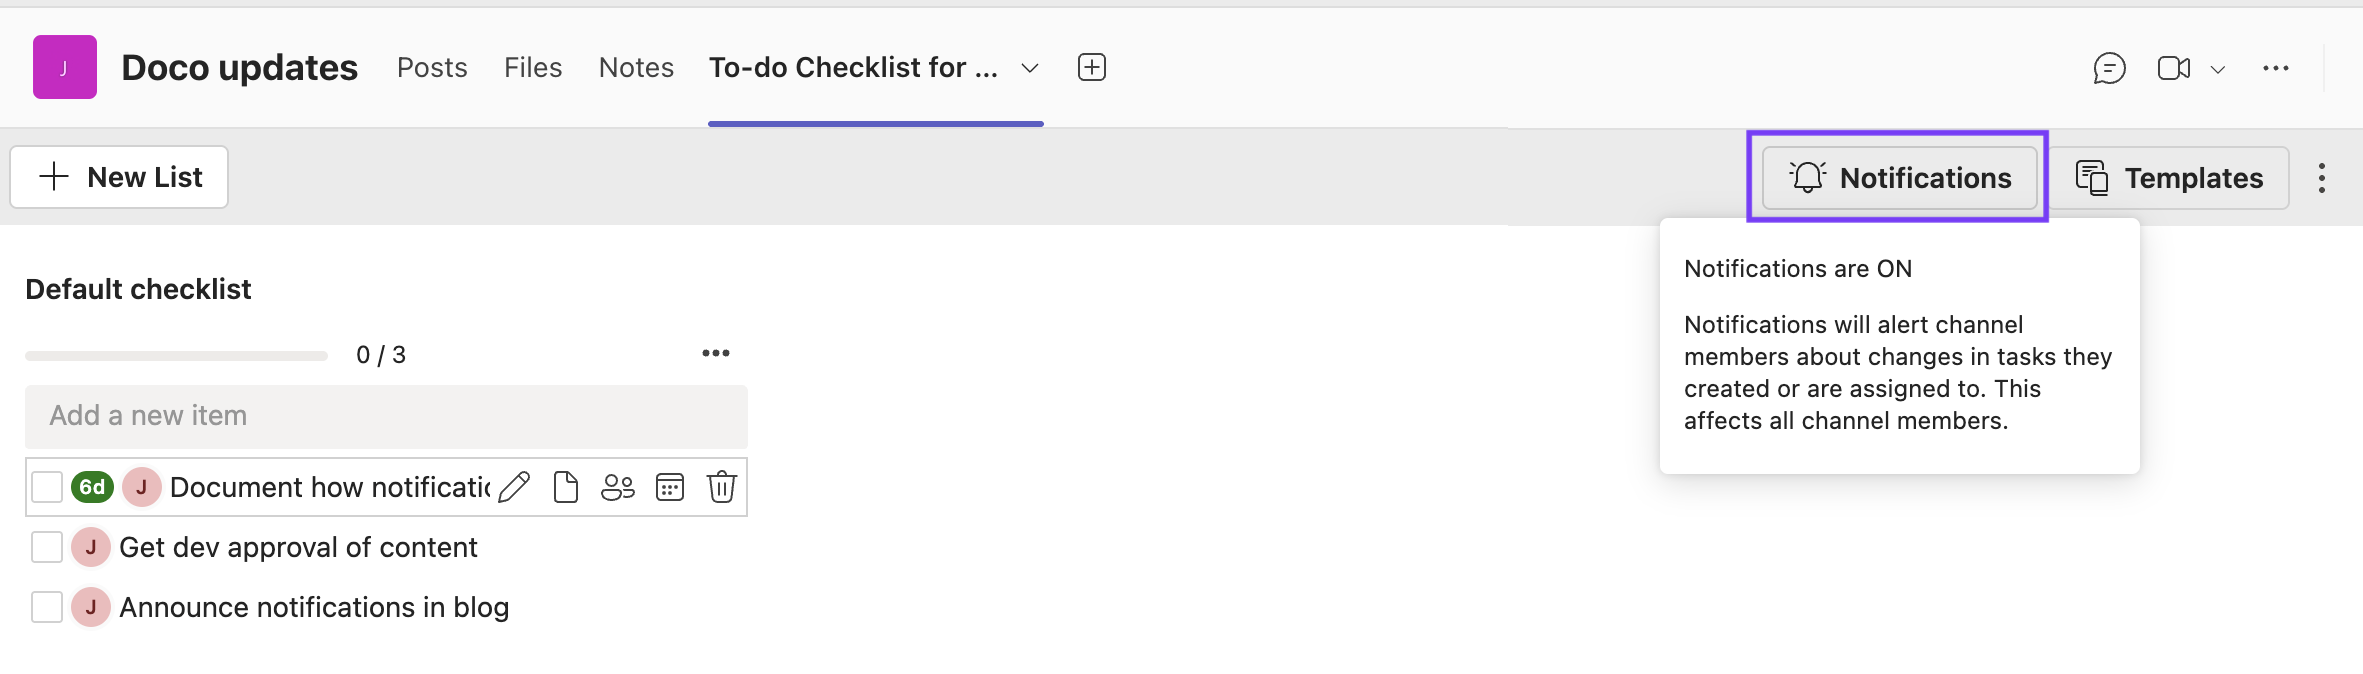Image resolution: width=2363 pixels, height=674 pixels.
Task: Switch to the Posts tab
Action: tap(432, 67)
